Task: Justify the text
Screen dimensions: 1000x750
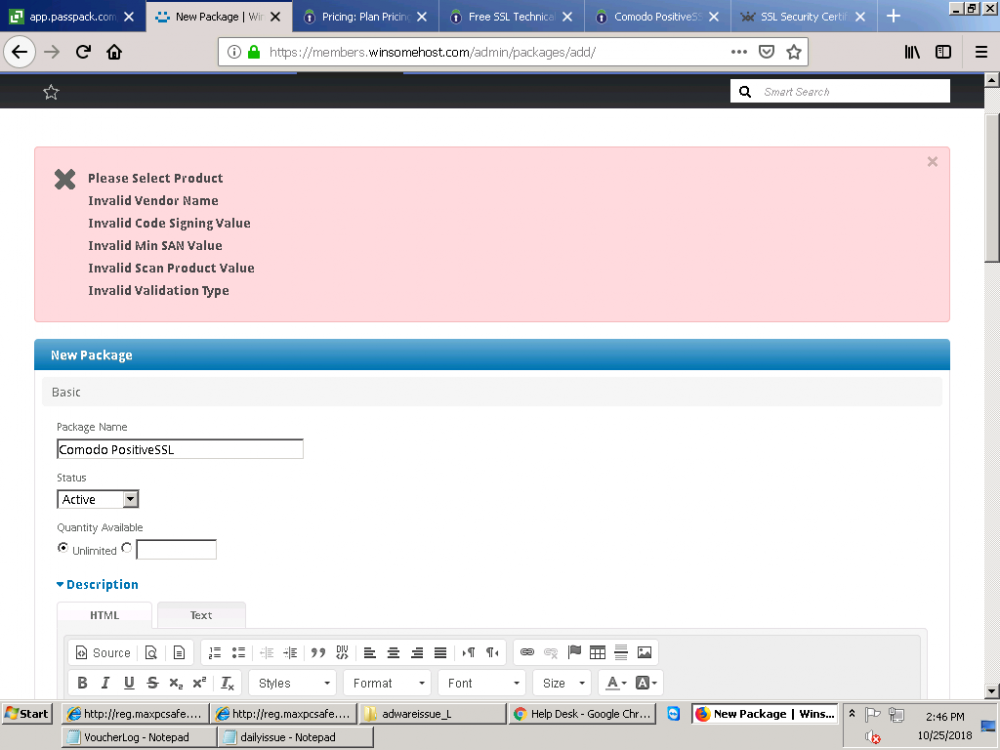Action: coord(441,652)
